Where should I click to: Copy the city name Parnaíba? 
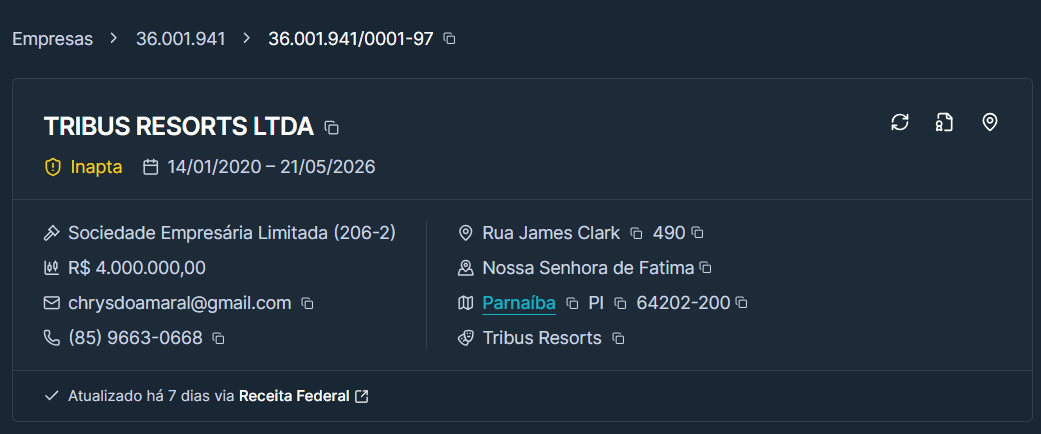pyautogui.click(x=572, y=303)
